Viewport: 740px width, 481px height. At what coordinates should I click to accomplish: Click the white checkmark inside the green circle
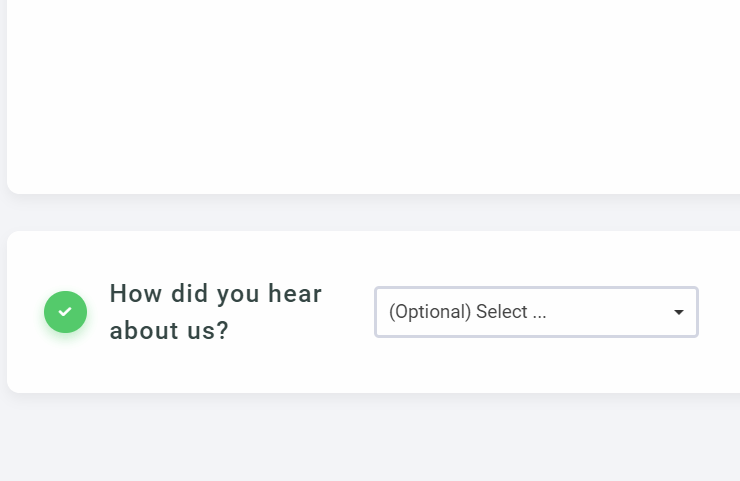pos(65,312)
